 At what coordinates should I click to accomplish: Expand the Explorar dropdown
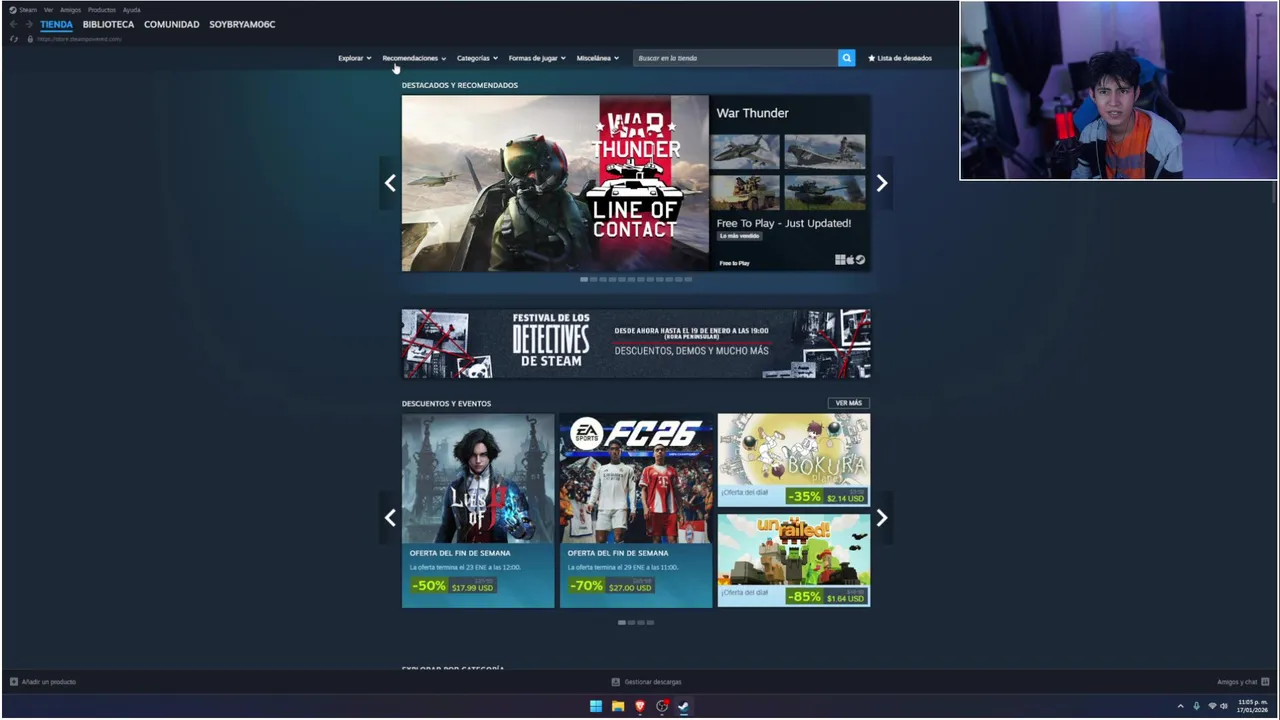point(354,58)
